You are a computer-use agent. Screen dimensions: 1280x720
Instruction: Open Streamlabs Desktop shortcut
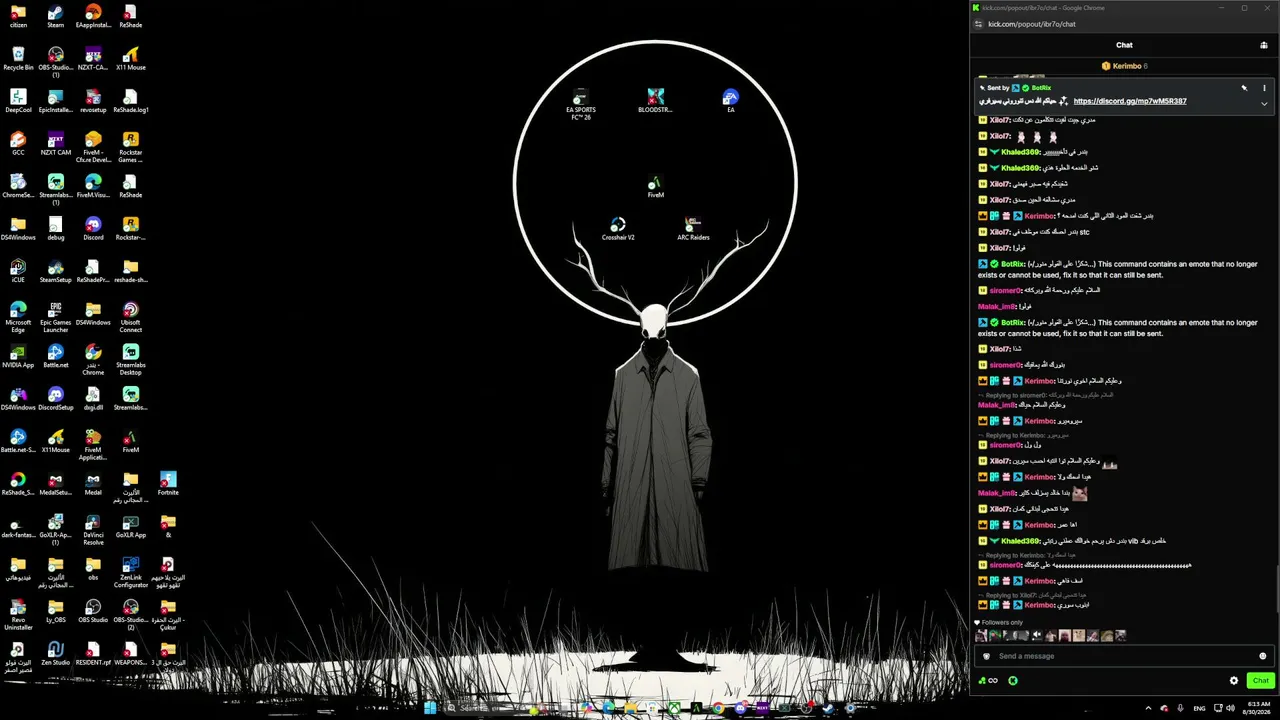tap(130, 359)
